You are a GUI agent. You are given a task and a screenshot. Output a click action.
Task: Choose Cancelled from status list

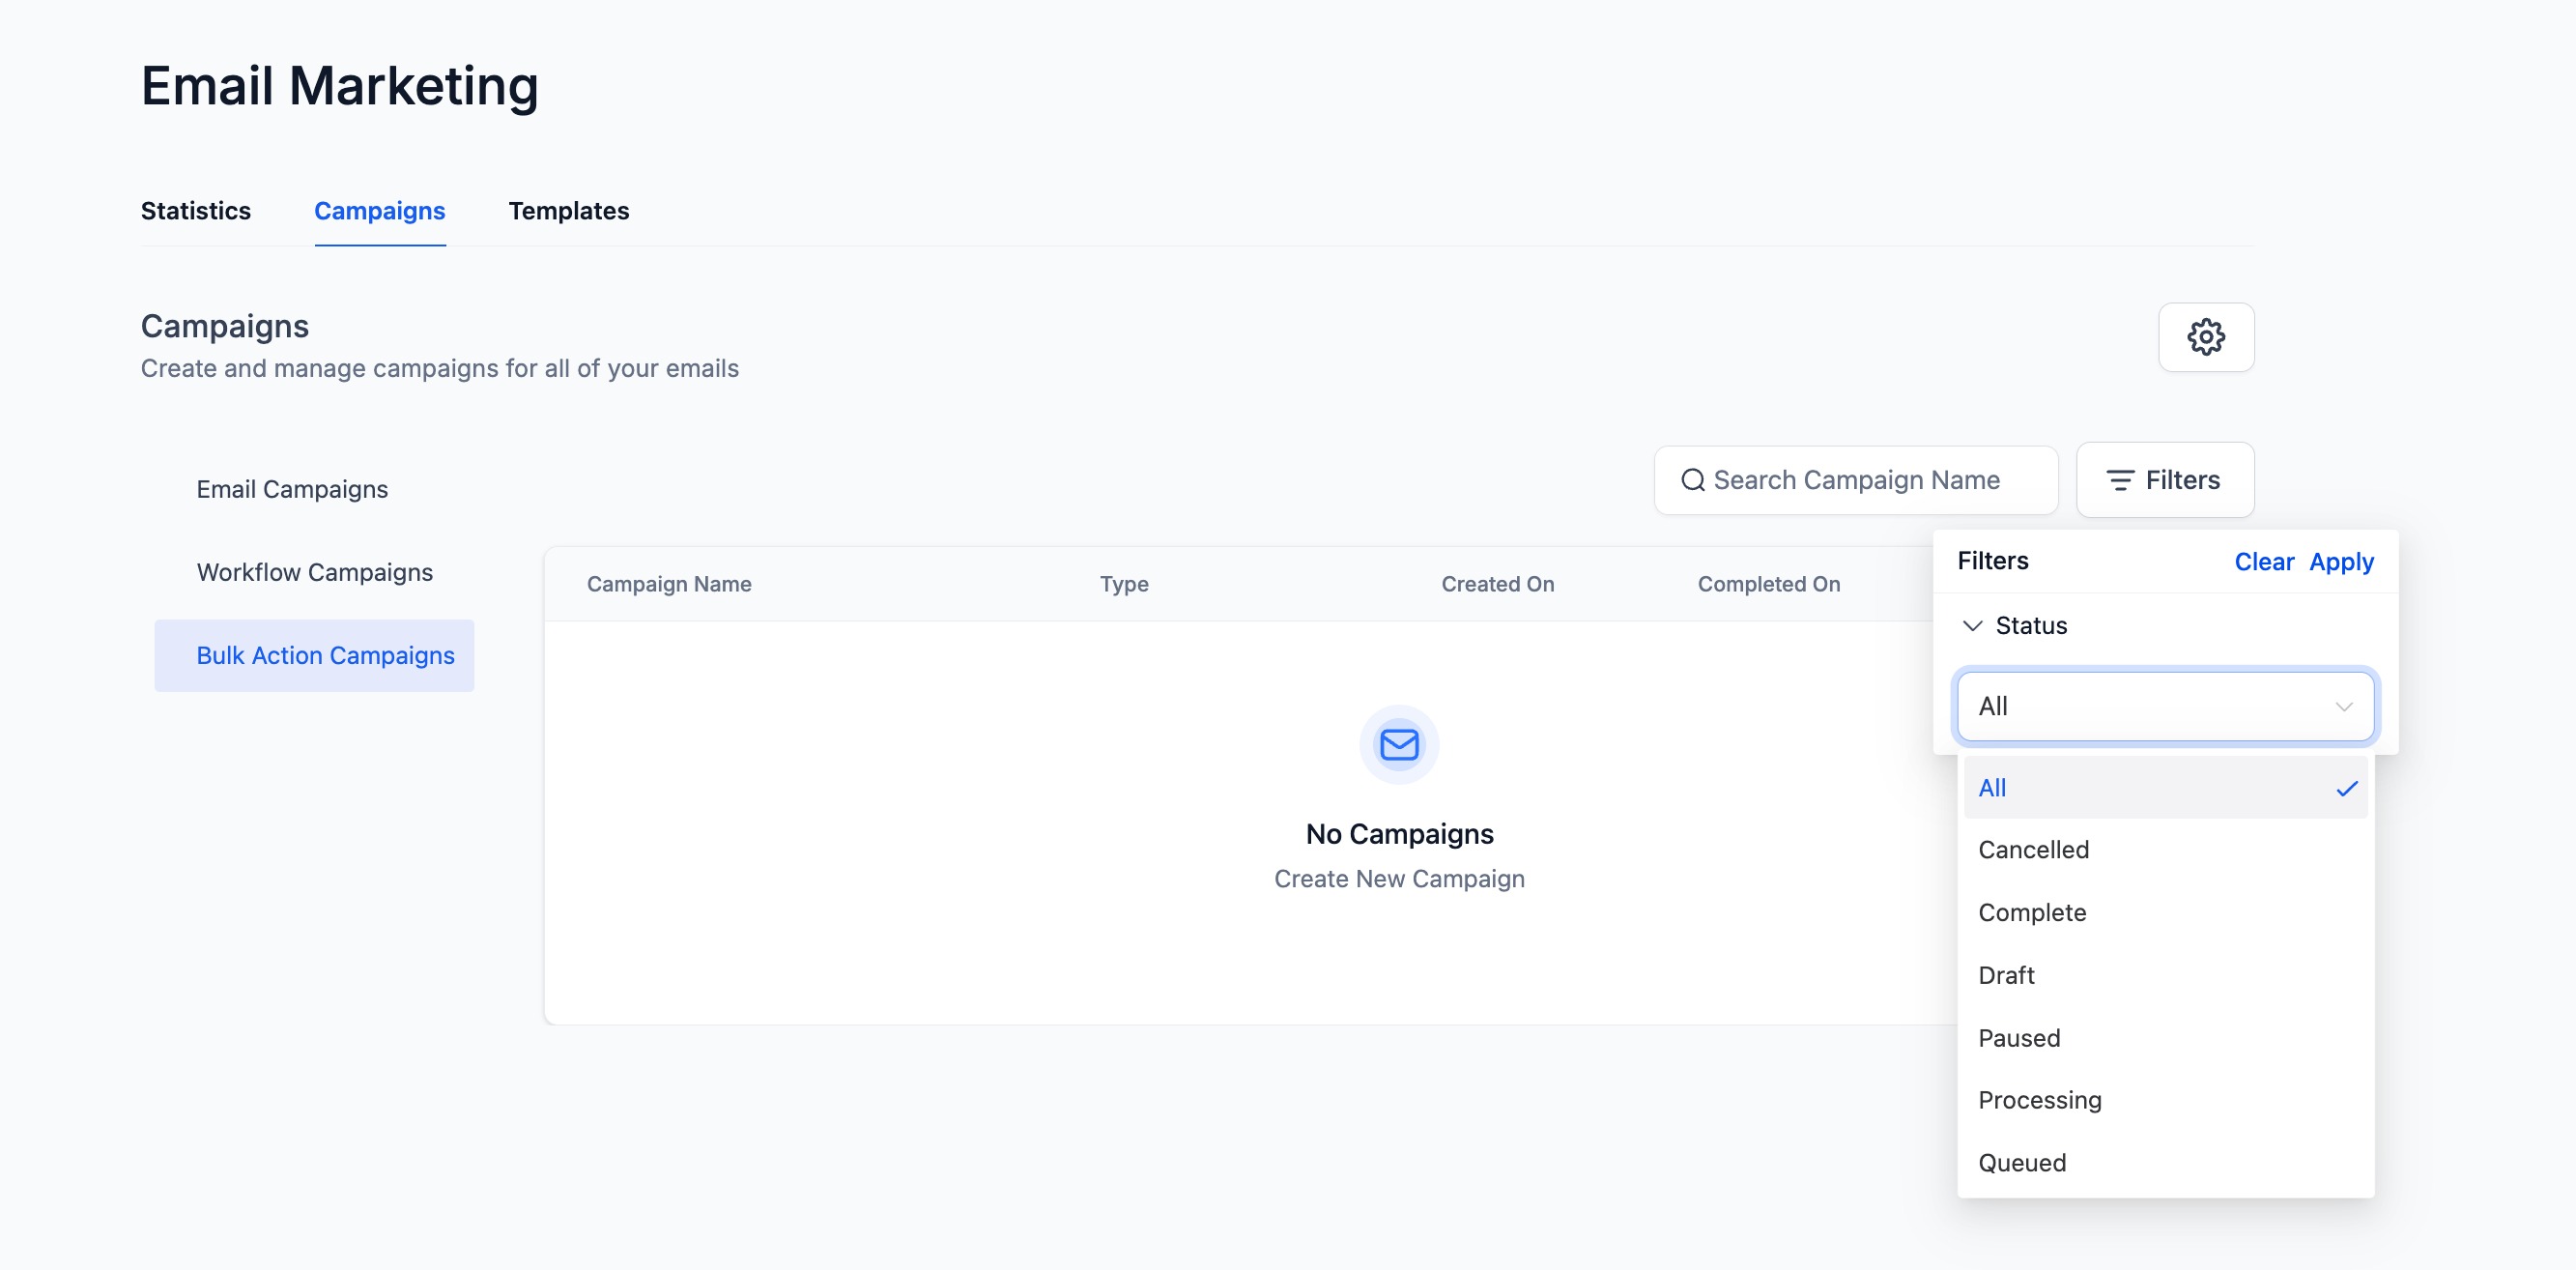click(2033, 850)
